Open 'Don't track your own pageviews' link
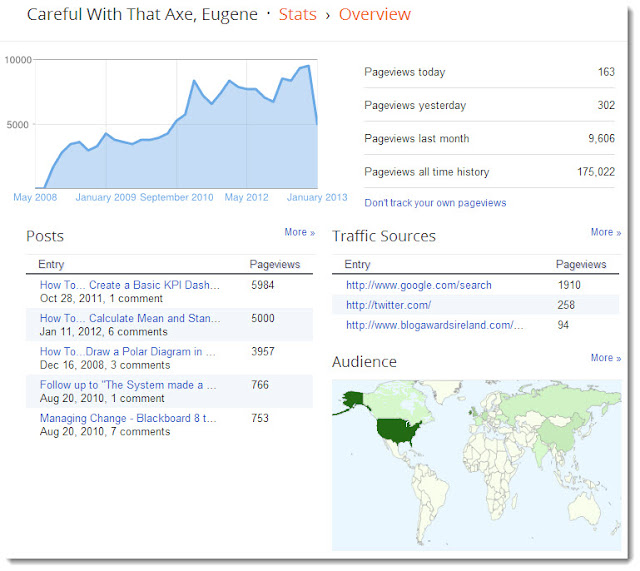The image size is (640, 571). [435, 203]
